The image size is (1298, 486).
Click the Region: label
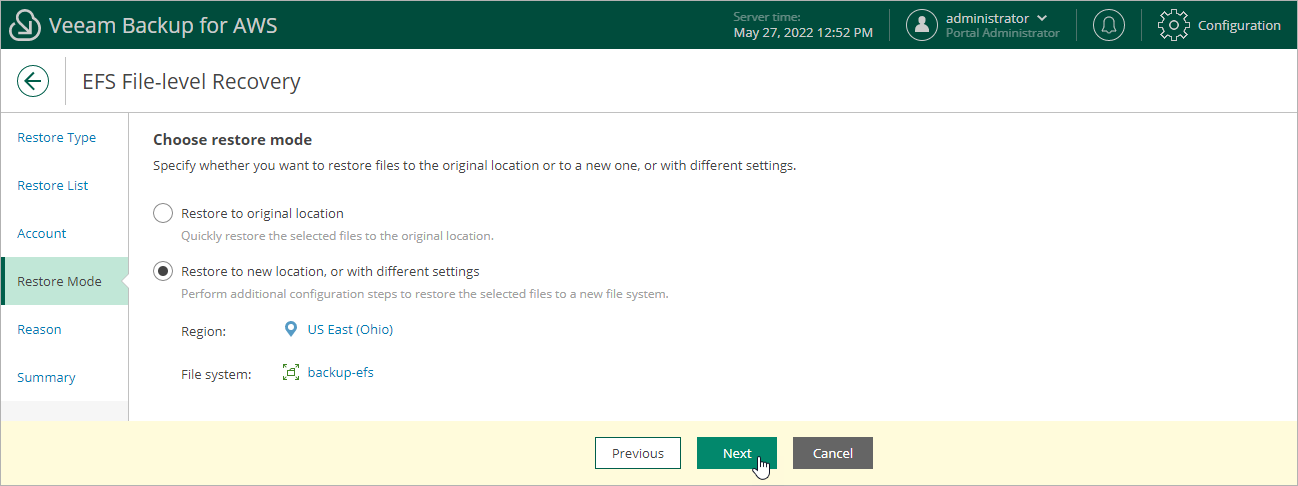204,331
